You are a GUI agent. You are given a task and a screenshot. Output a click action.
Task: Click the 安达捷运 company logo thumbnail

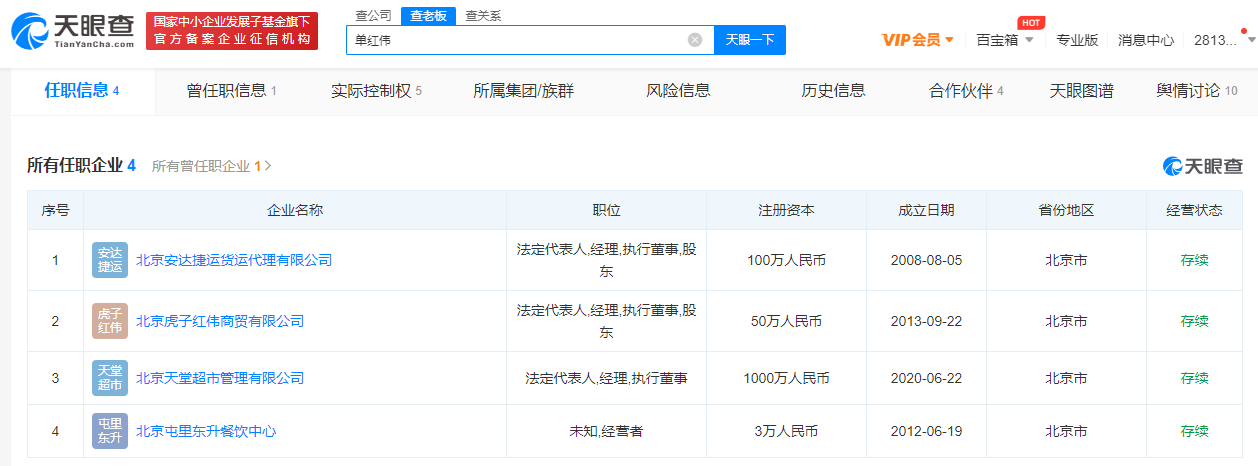[x=110, y=260]
